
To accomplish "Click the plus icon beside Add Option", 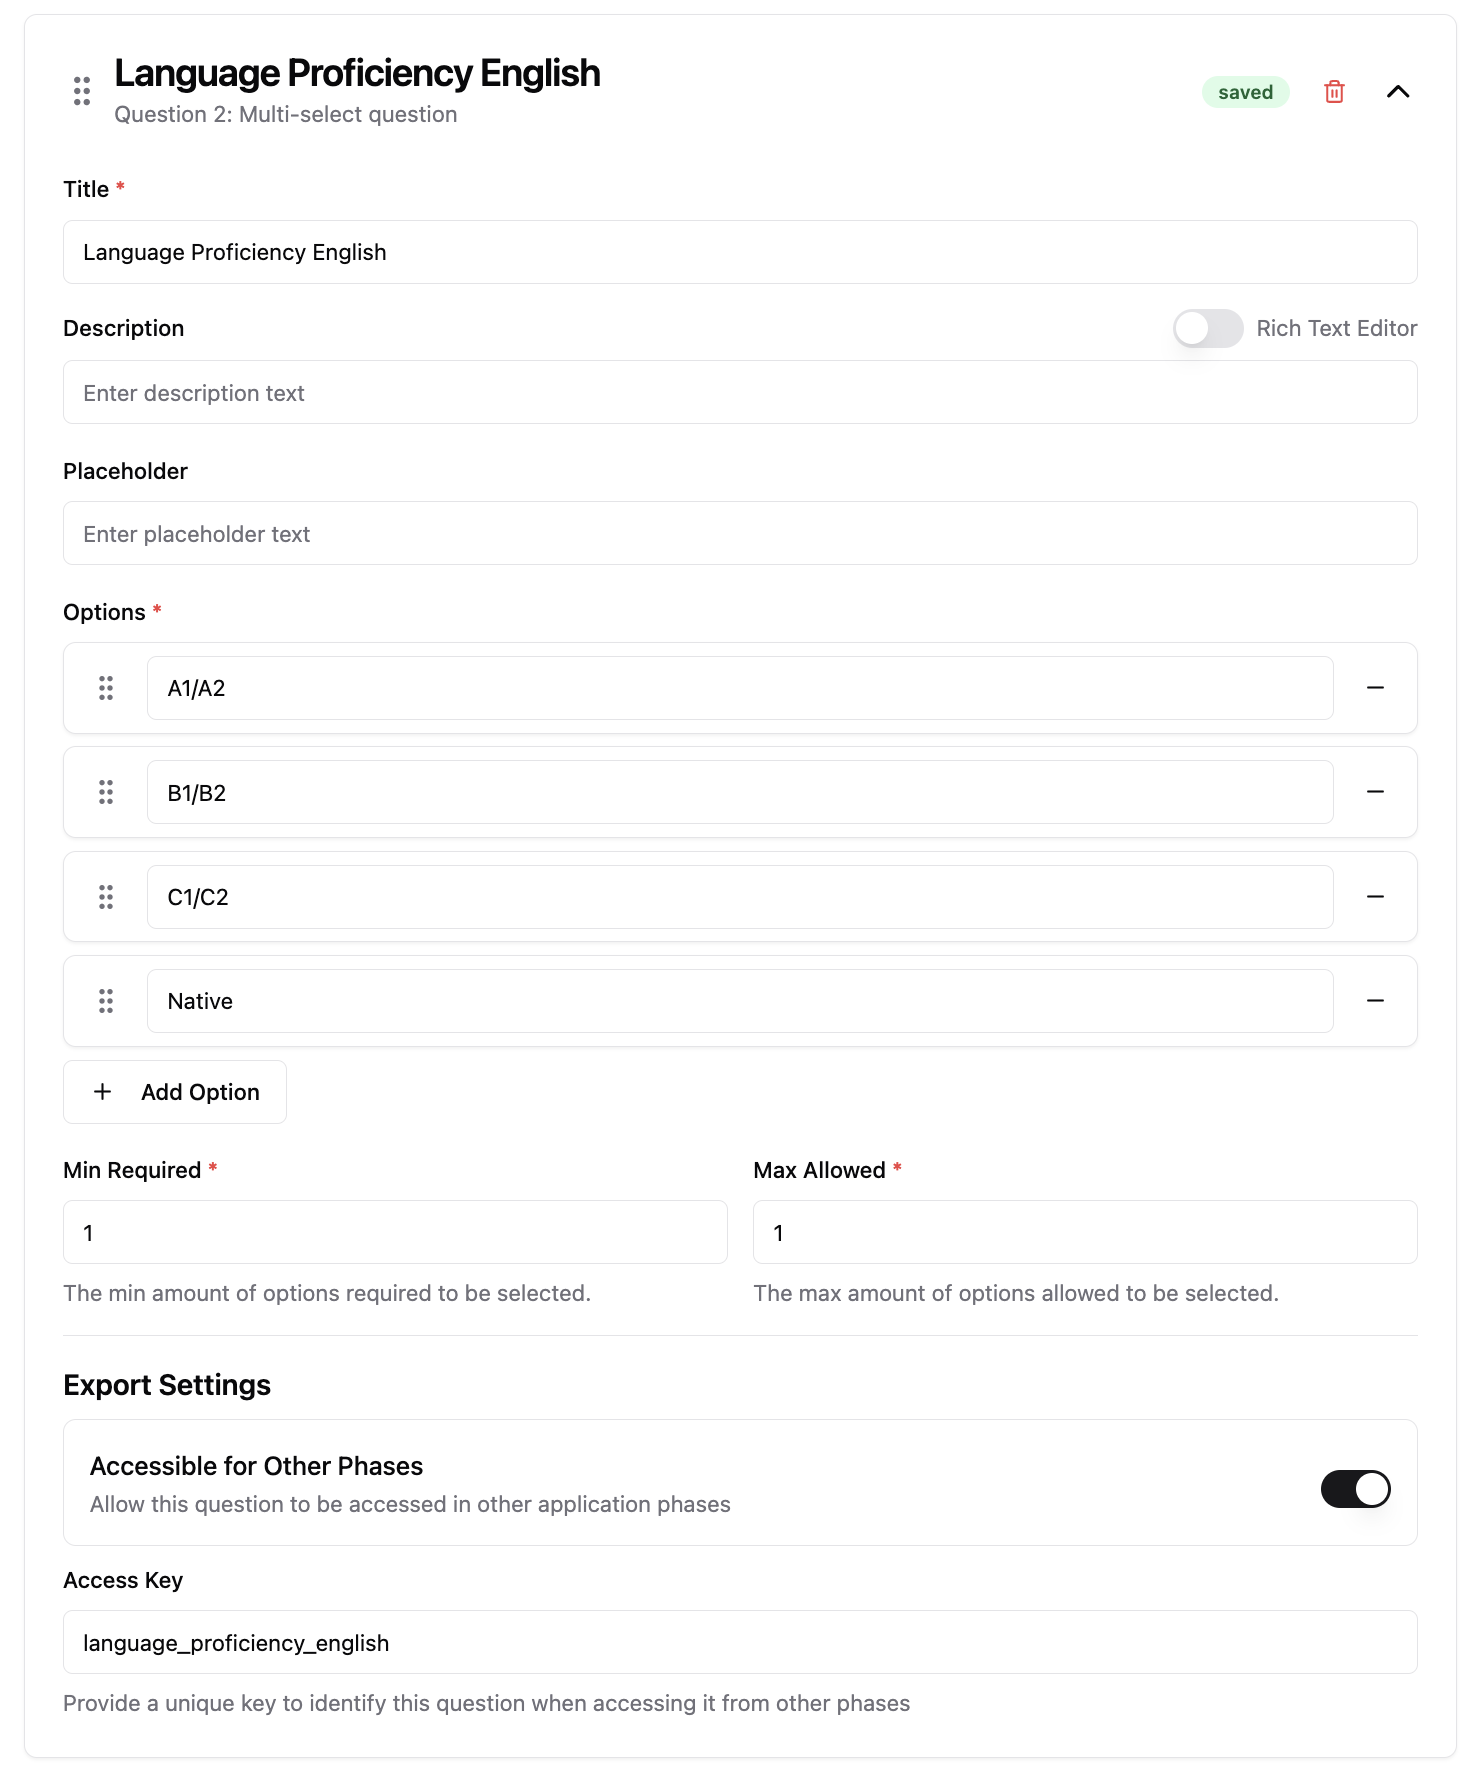I will click(x=101, y=1091).
